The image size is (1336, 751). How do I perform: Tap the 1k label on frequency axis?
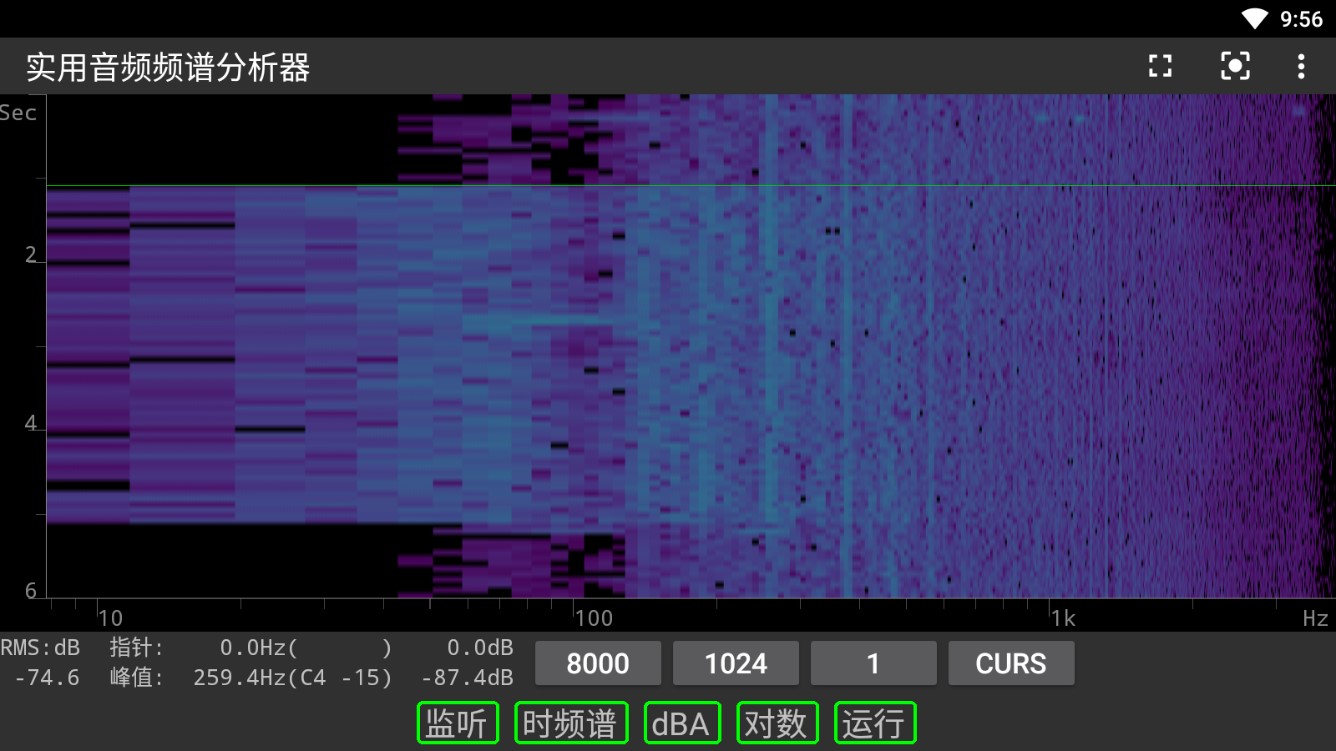[1062, 618]
